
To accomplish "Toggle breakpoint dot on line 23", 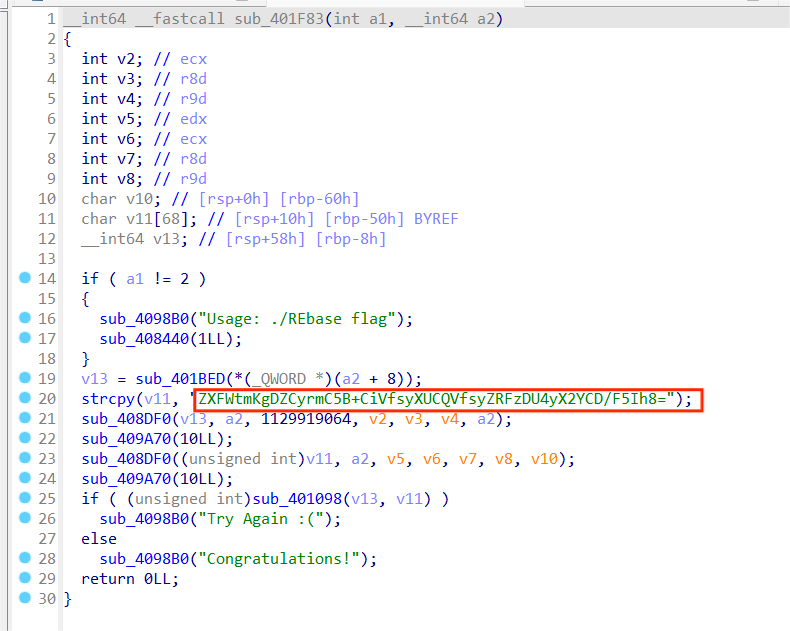I will (25, 458).
